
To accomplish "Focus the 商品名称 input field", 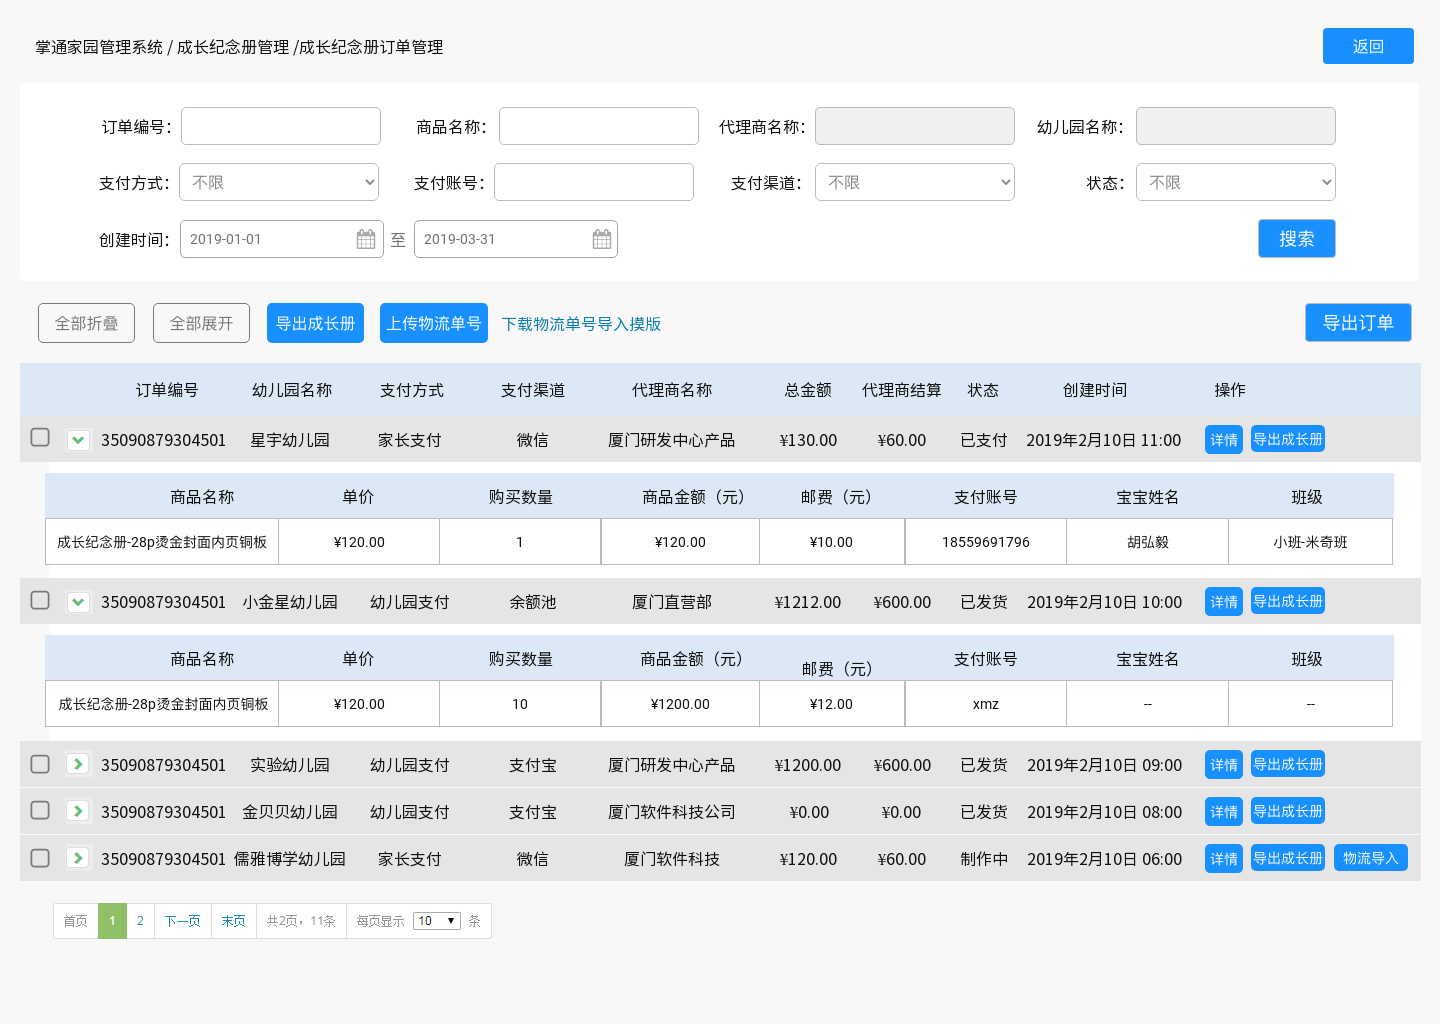I will 599,126.
